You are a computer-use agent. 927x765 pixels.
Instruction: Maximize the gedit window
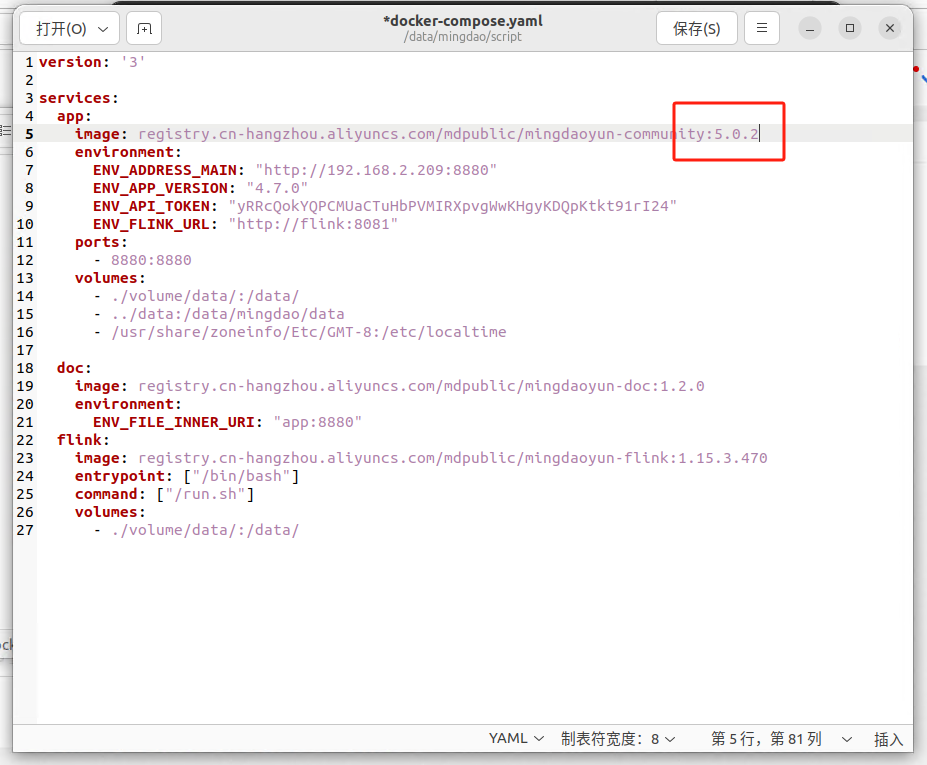pyautogui.click(x=850, y=28)
